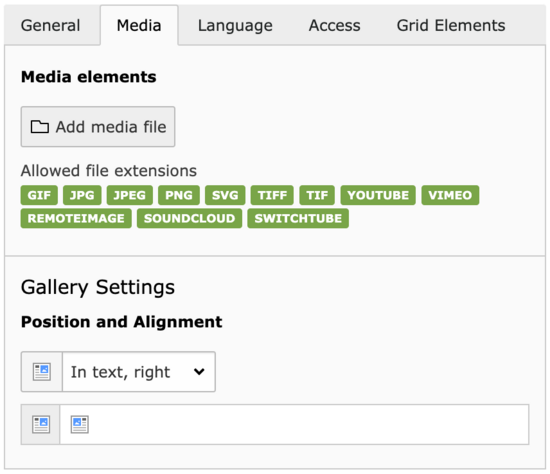Click the folder icon in Add media file
The width and height of the screenshot is (550, 474).
[x=40, y=127]
